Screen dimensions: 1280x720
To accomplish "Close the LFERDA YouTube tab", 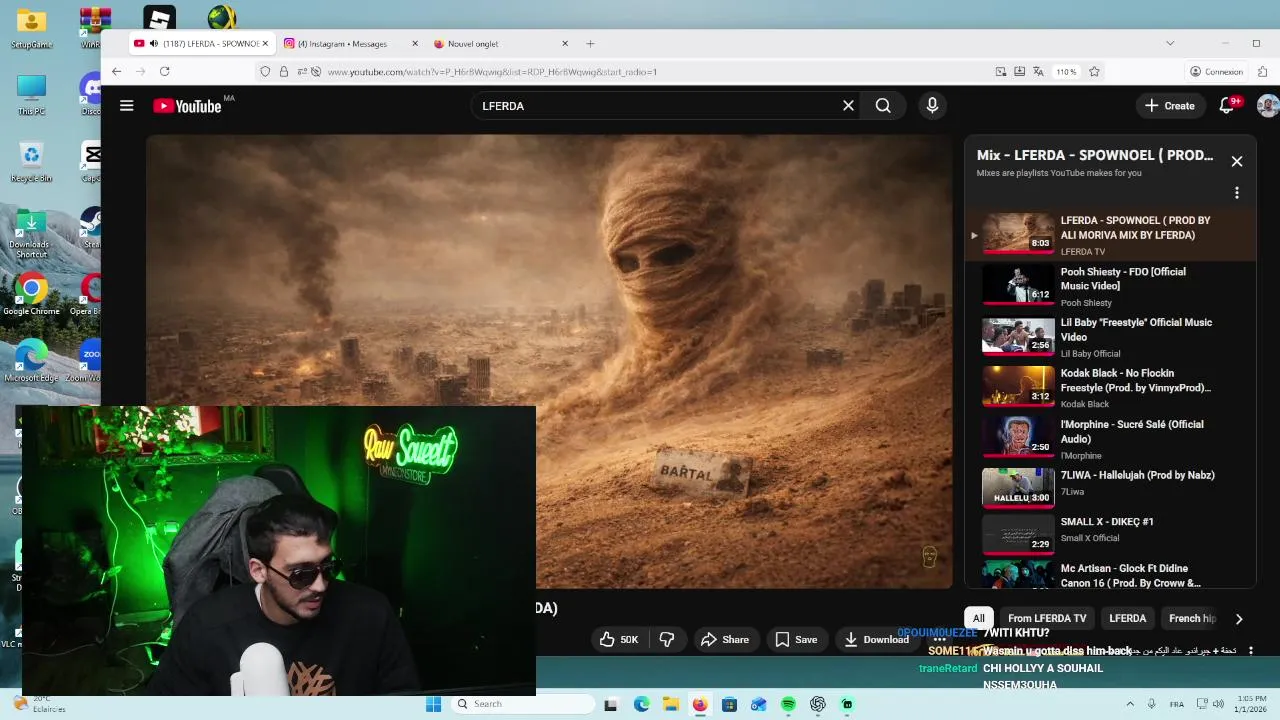I will (x=265, y=43).
